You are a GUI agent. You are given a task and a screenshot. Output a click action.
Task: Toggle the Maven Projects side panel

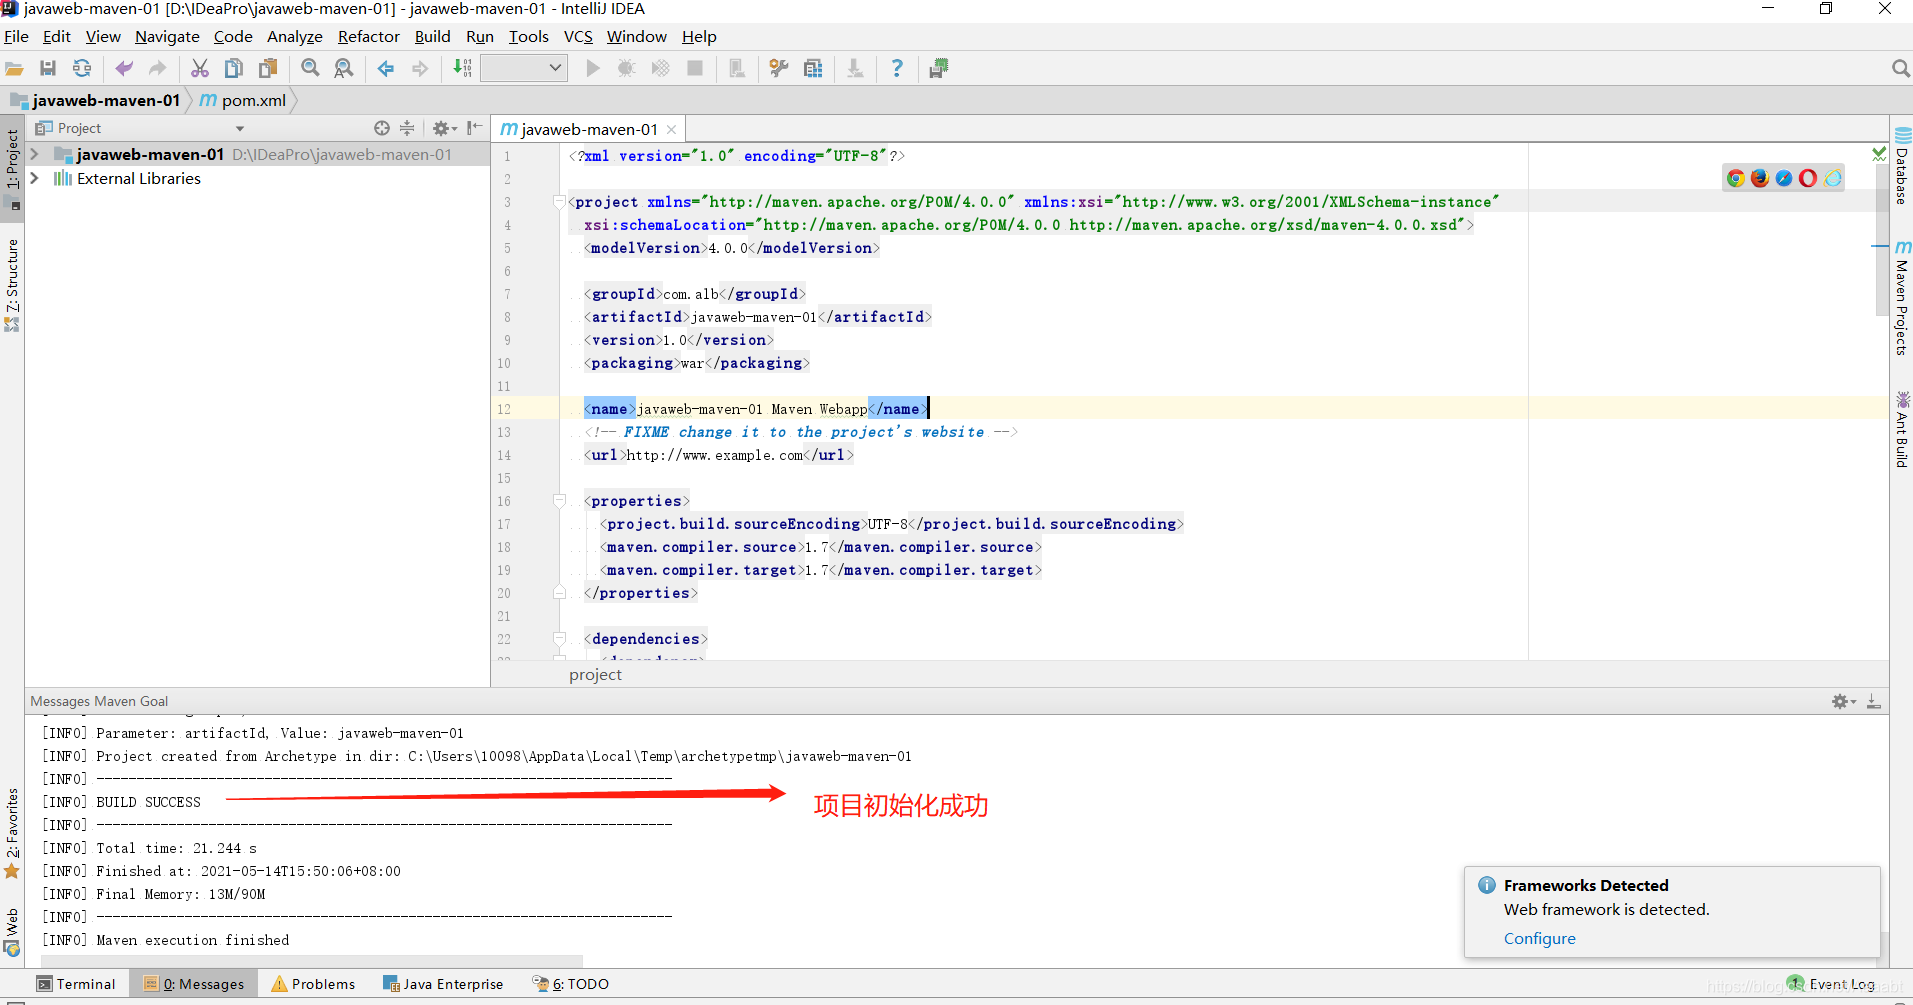(1902, 297)
